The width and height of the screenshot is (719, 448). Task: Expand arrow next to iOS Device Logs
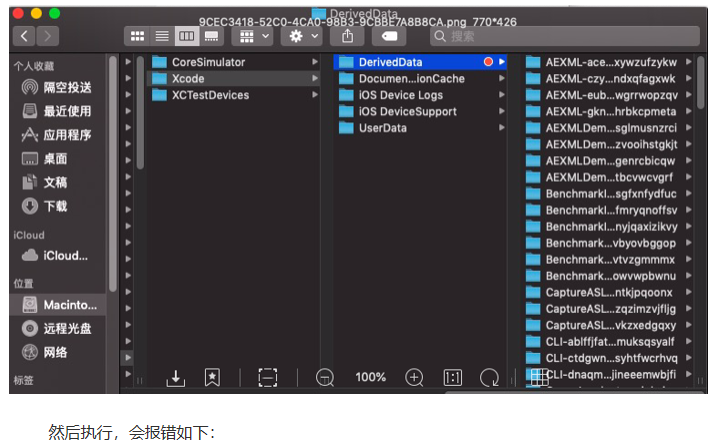[502, 95]
